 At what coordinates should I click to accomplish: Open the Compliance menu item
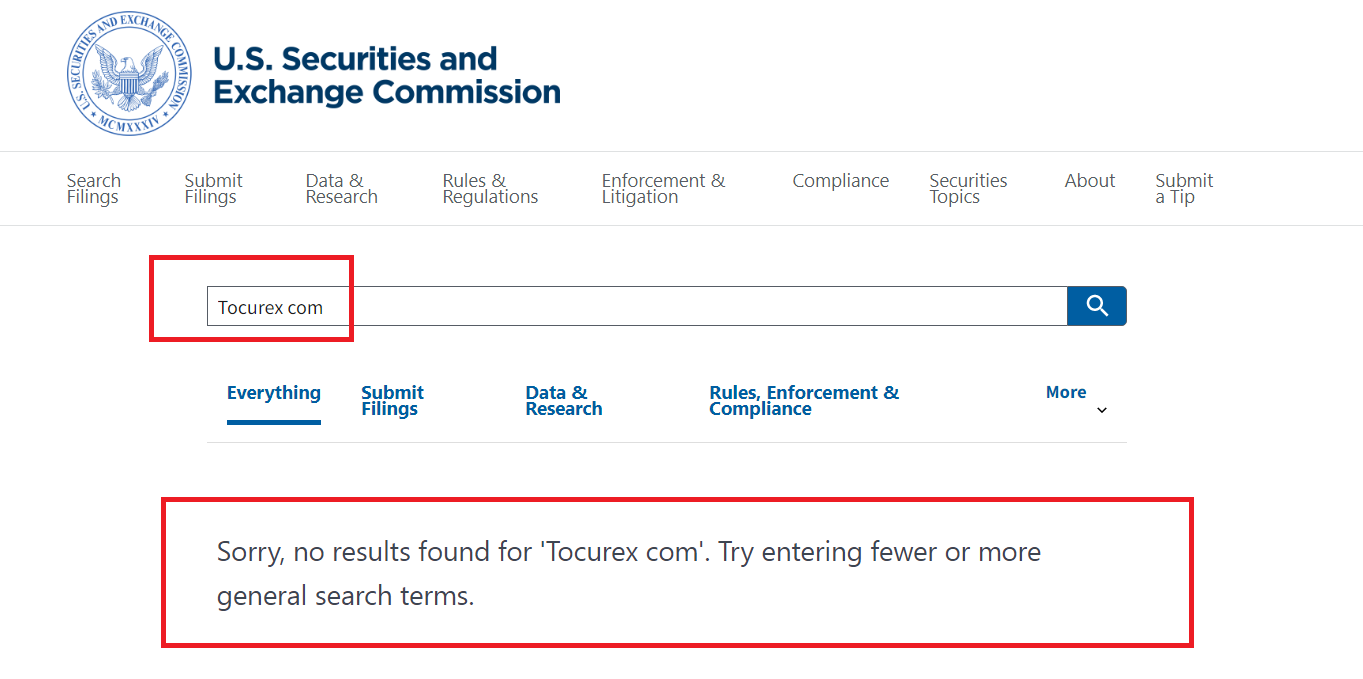click(841, 181)
